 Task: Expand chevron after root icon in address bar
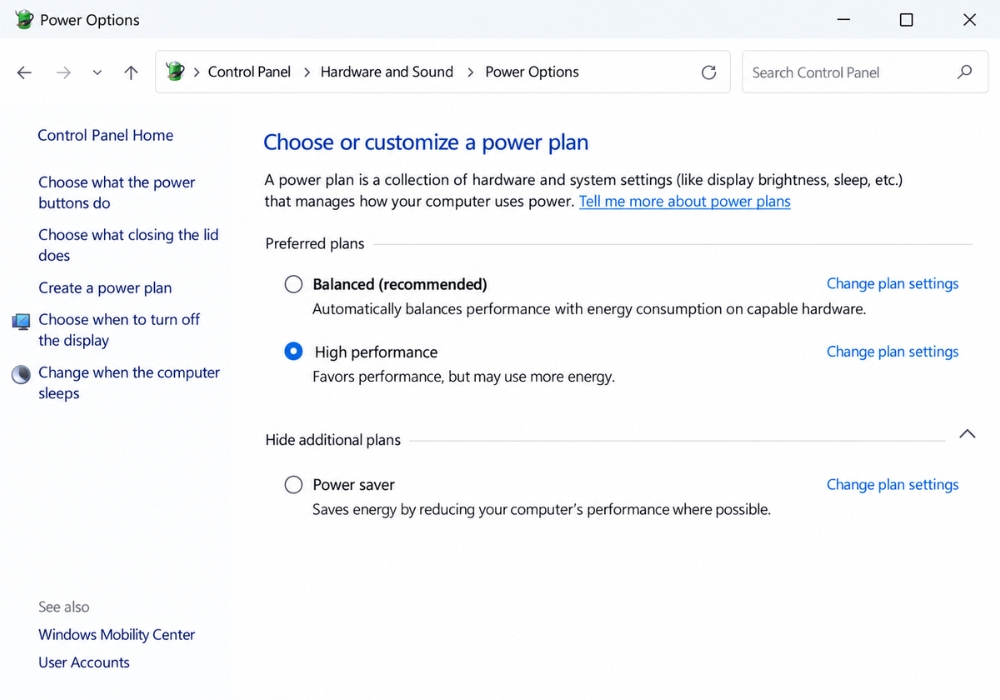point(196,72)
